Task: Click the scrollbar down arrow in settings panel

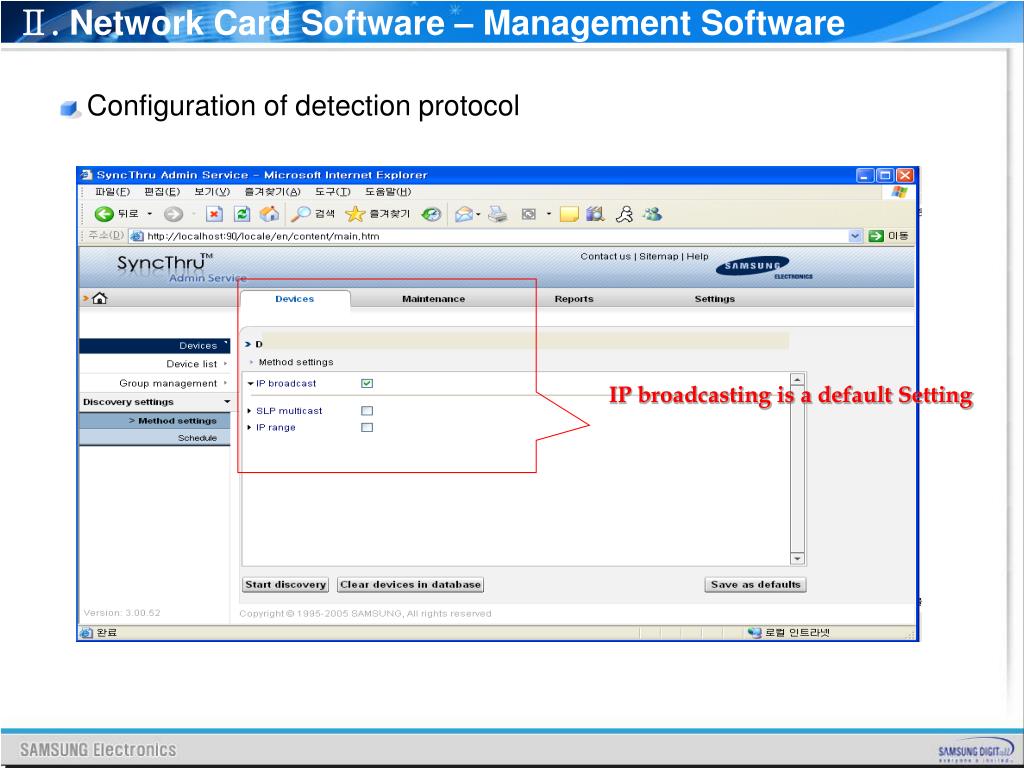Action: coord(797,558)
